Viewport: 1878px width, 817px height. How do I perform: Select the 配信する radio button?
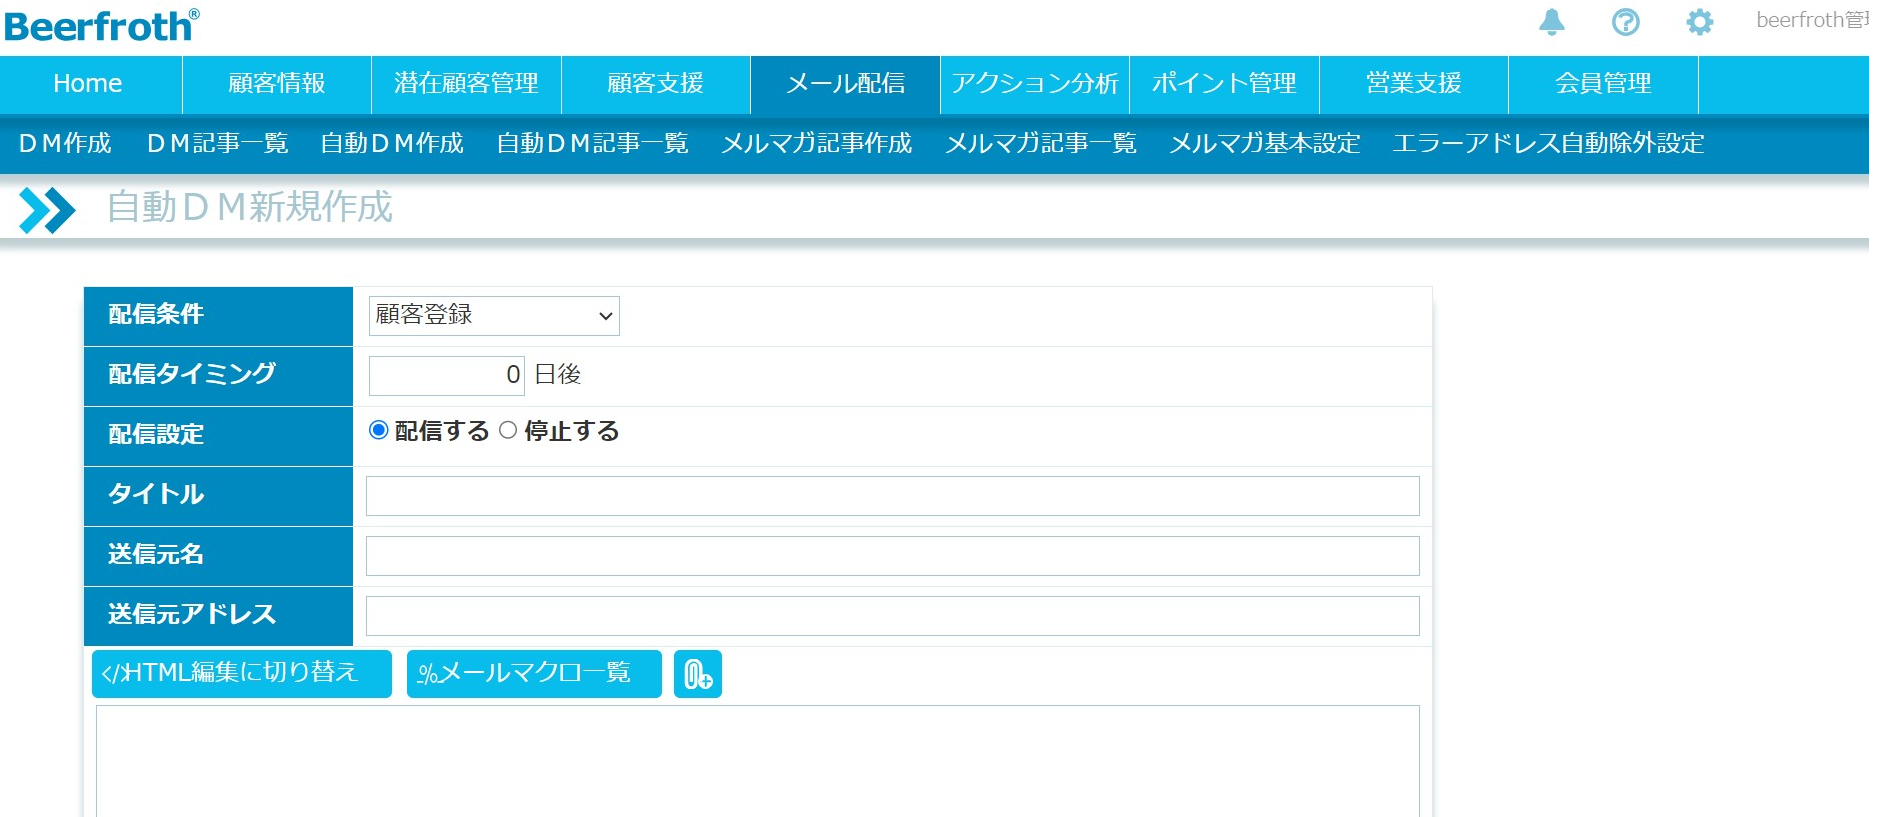pos(379,431)
